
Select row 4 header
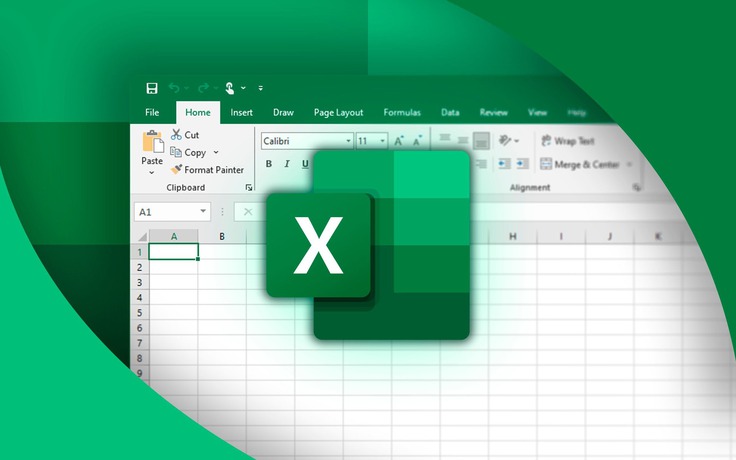(139, 298)
